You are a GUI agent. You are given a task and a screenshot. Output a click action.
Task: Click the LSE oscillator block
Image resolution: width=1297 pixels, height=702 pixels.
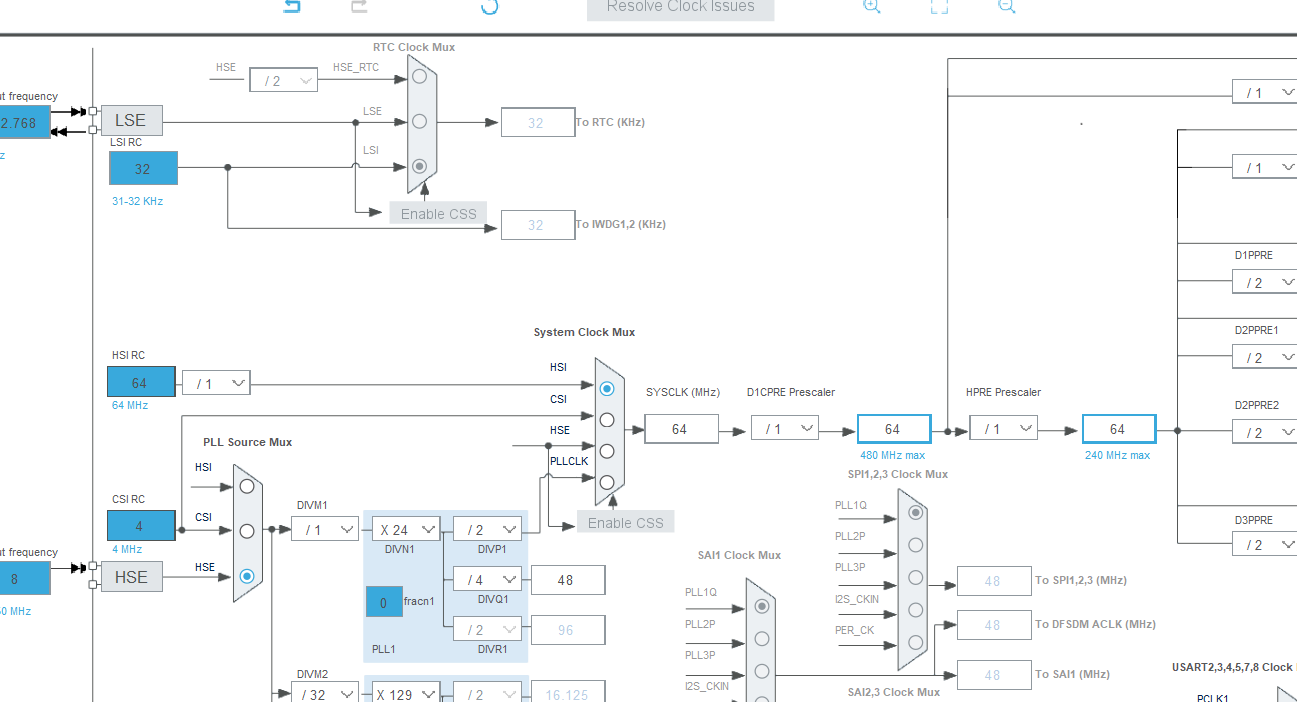[131, 121]
